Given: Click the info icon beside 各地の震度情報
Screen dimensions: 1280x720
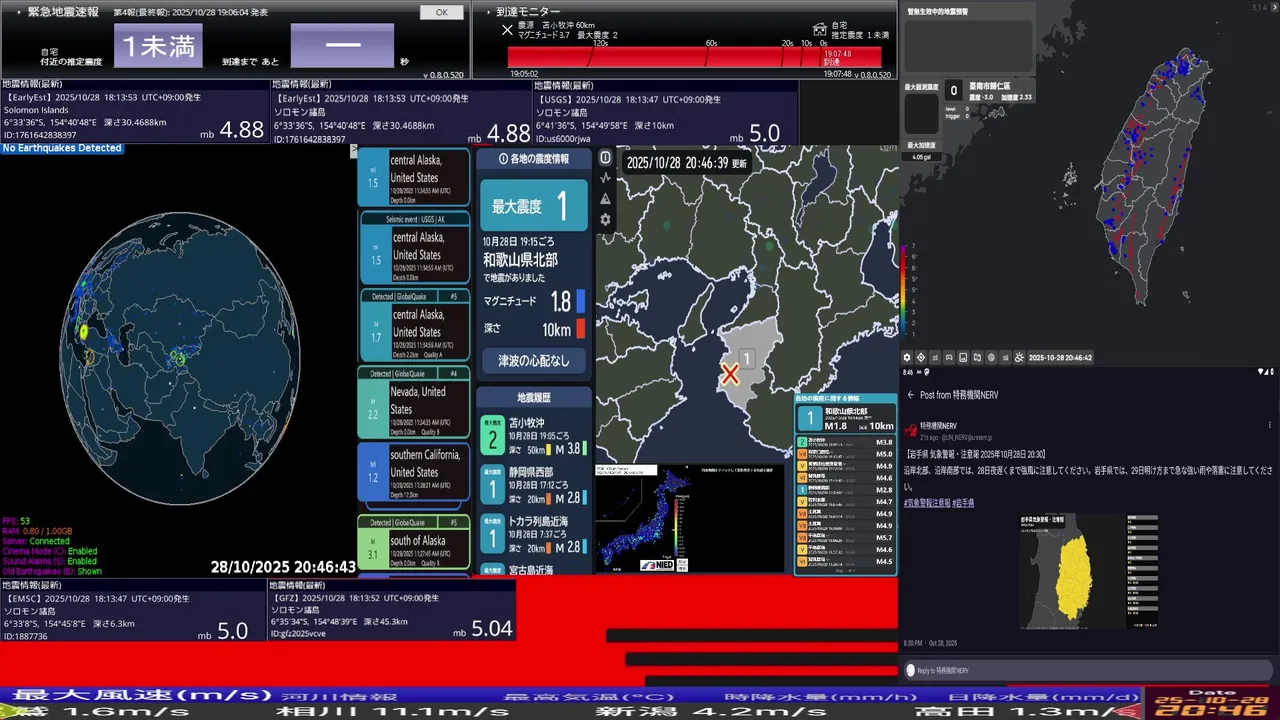Looking at the screenshot, I should pyautogui.click(x=502, y=159).
